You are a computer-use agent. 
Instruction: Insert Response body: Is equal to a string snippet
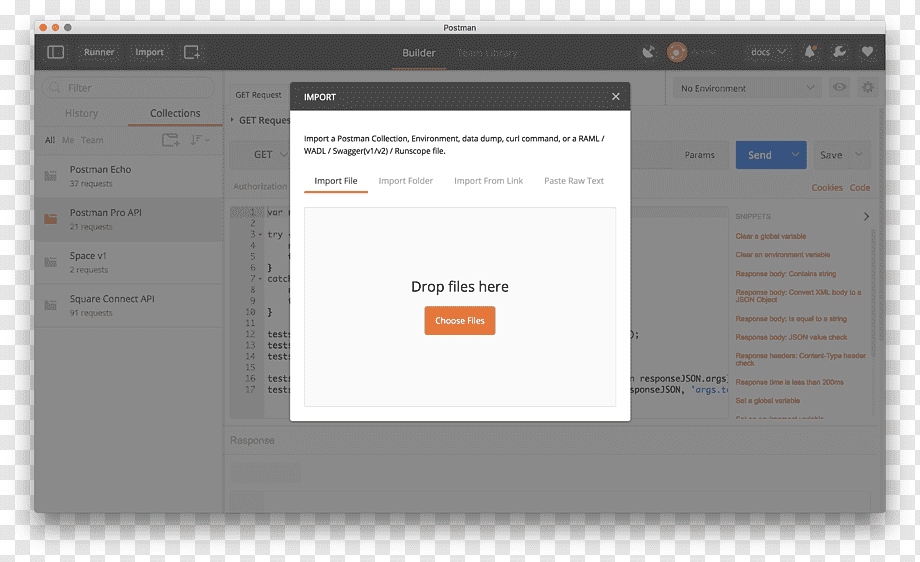pyautogui.click(x=791, y=319)
